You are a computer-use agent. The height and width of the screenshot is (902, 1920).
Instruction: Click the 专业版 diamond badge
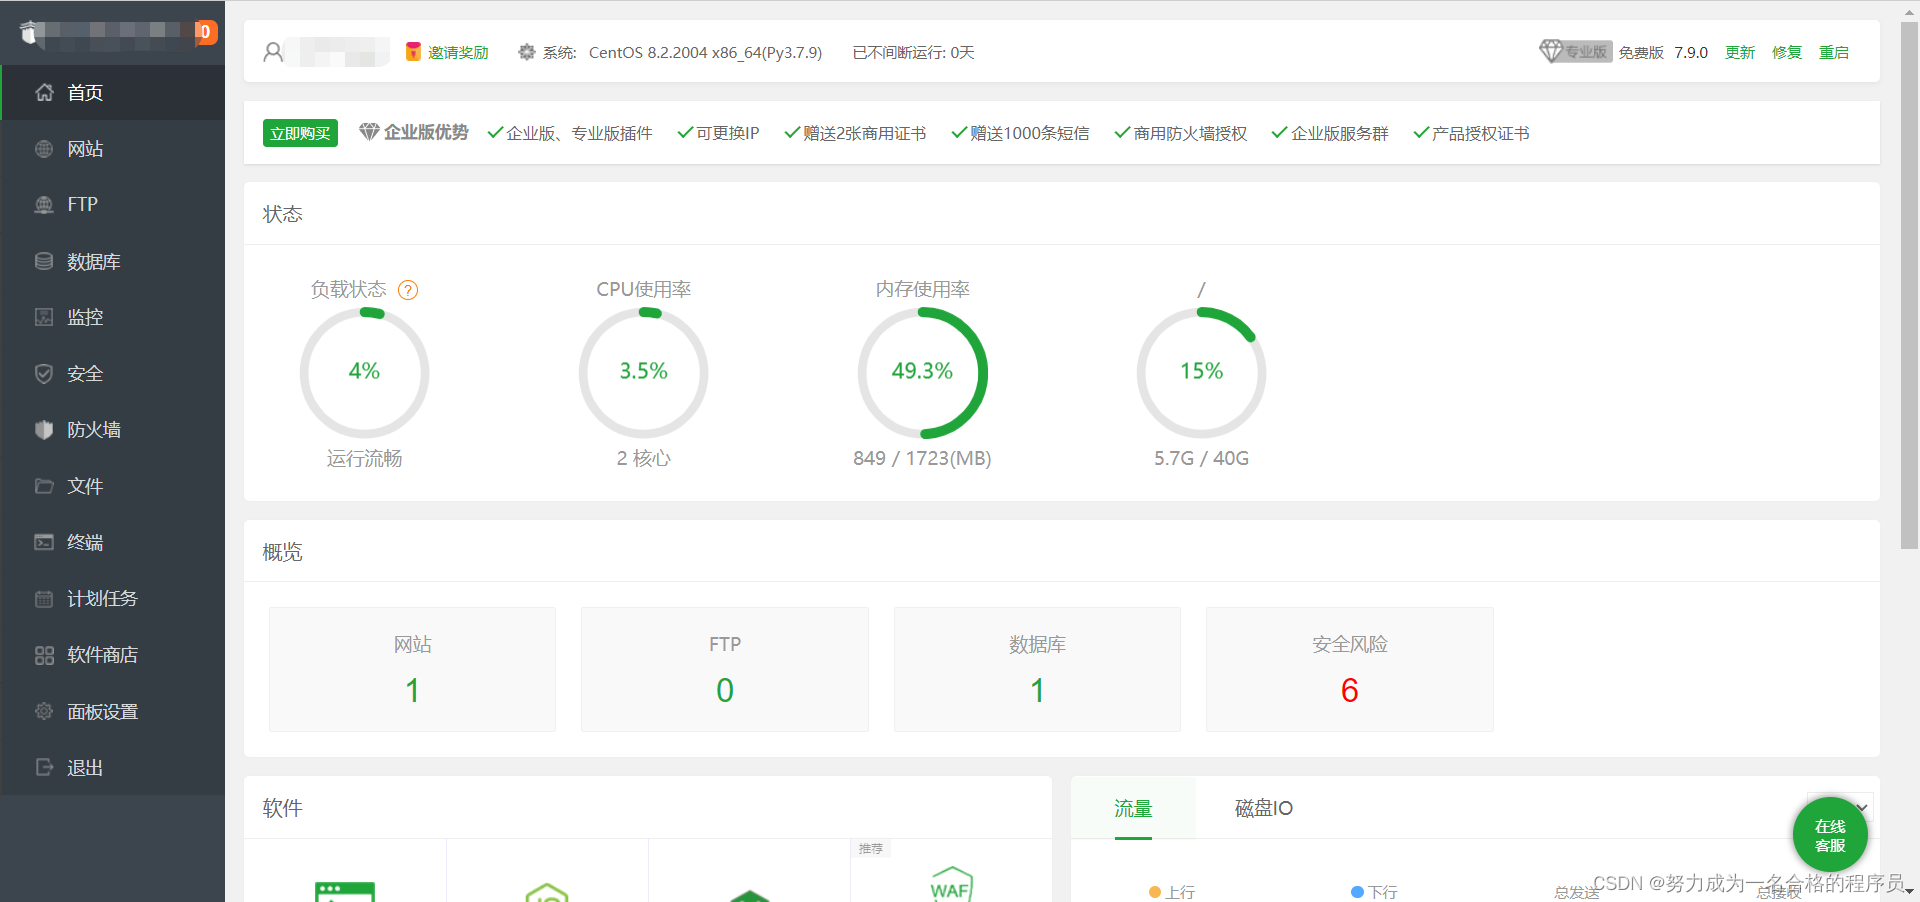pyautogui.click(x=1575, y=52)
